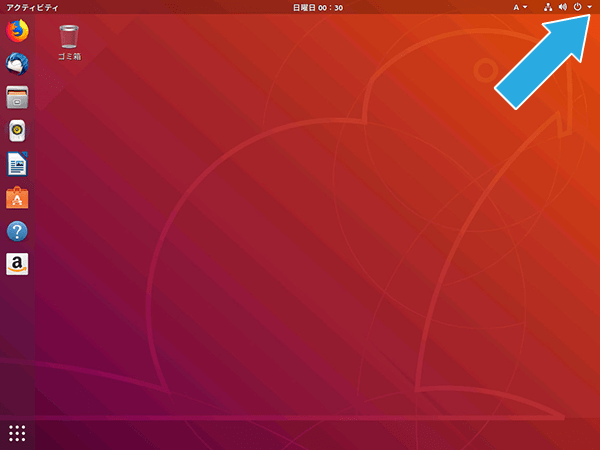Open the アクティビティ overview
This screenshot has height=450, width=600.
[32, 8]
